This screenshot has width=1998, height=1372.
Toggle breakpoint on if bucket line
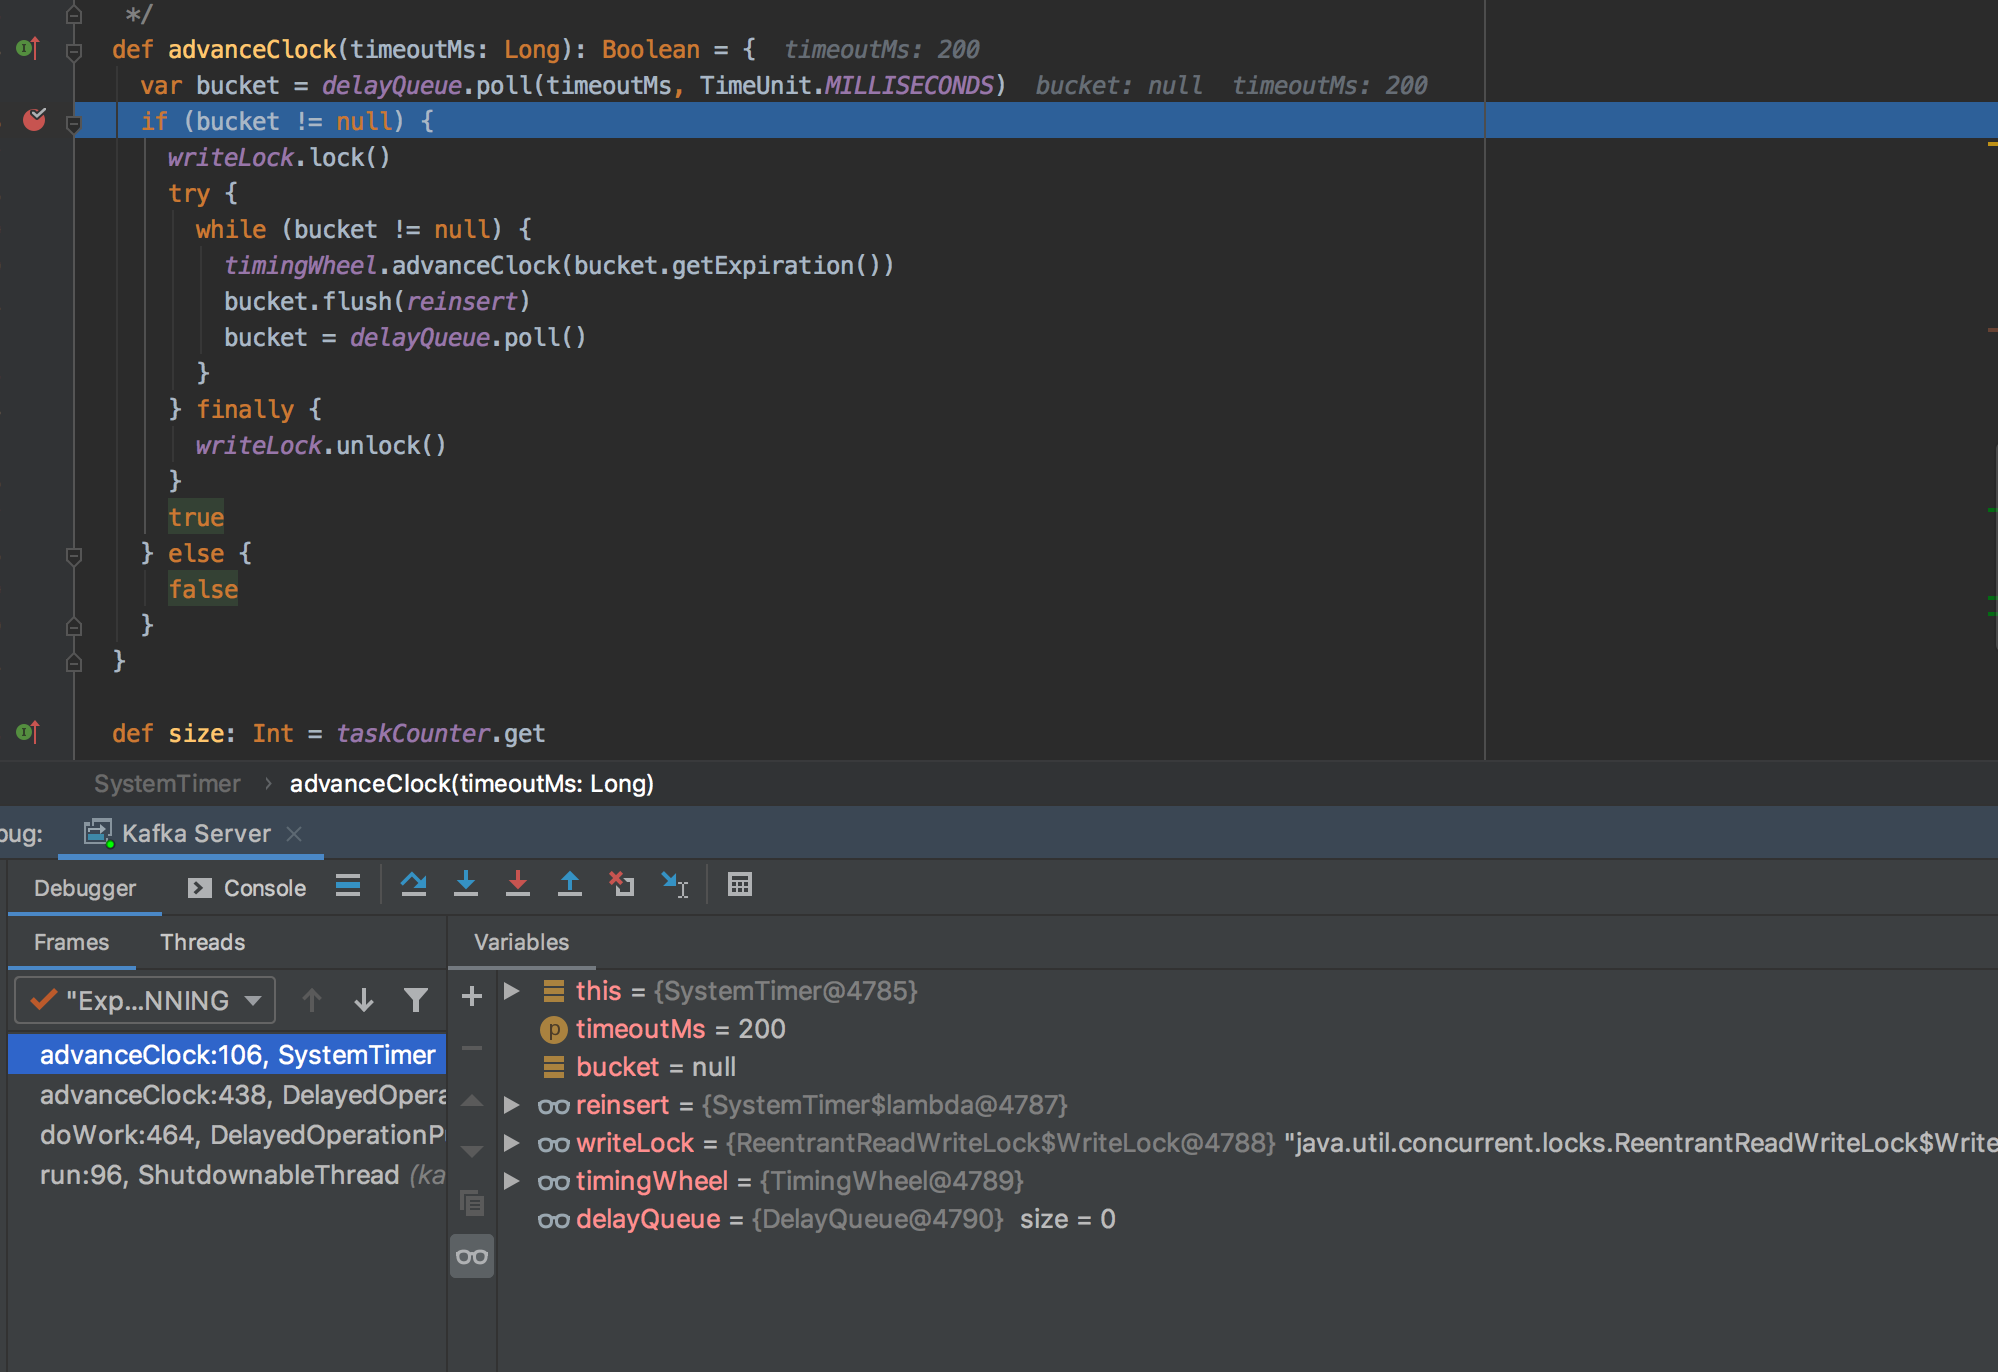(34, 121)
